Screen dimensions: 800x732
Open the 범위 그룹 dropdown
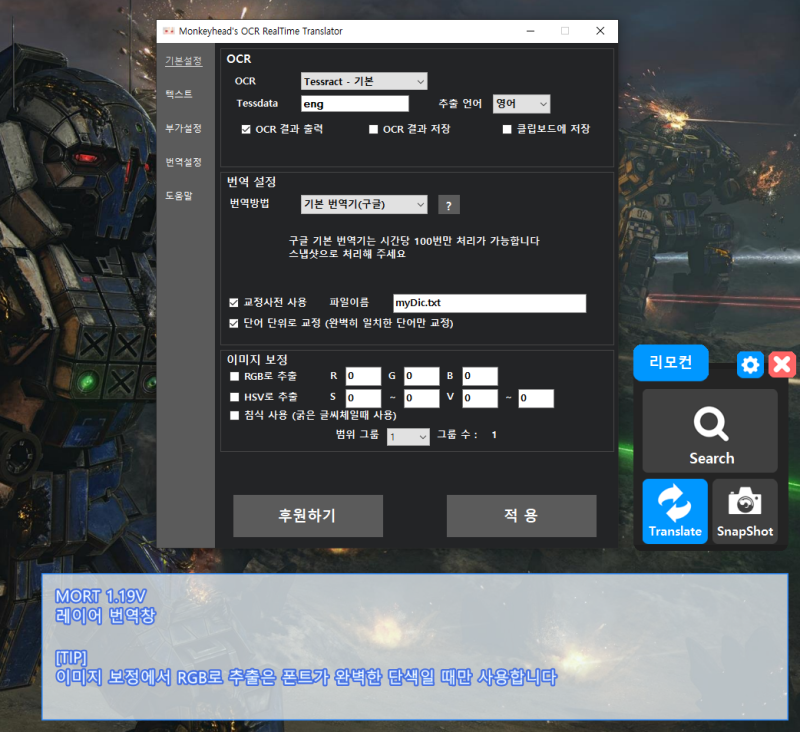[408, 437]
